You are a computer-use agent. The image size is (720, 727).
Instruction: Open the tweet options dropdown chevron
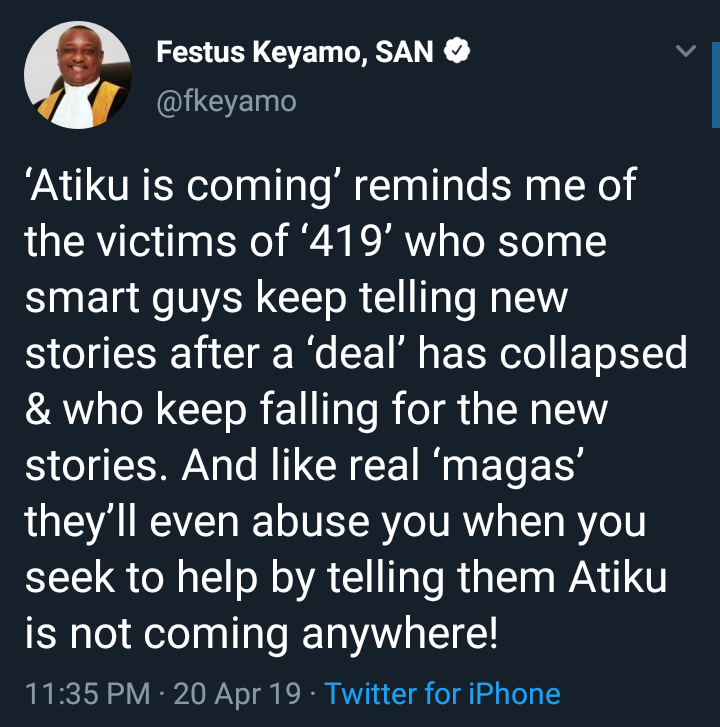tap(686, 51)
